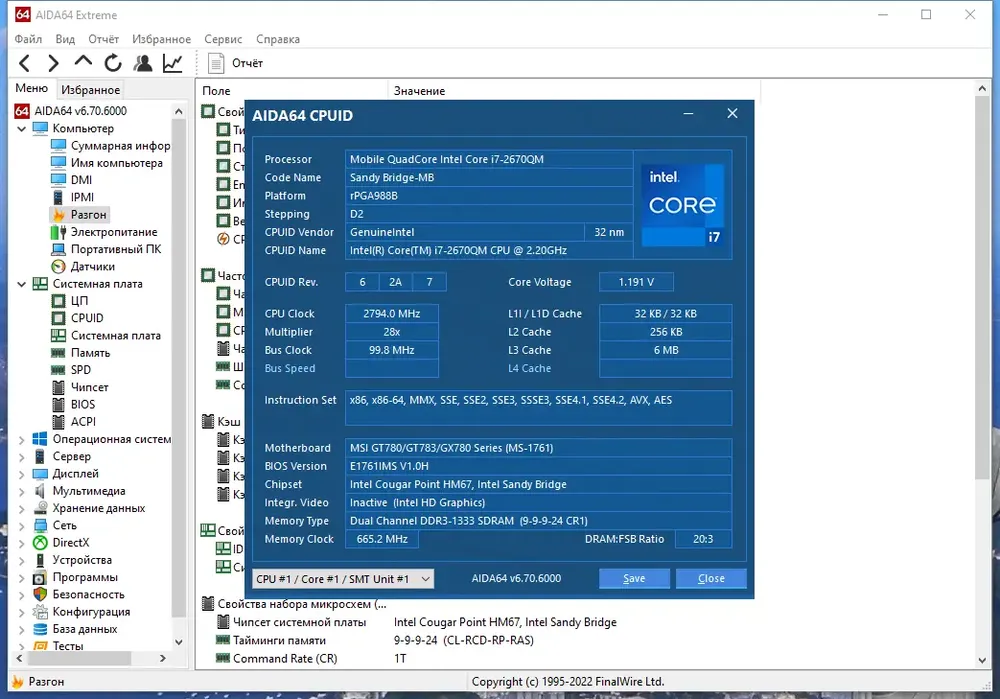Expand the Дисплей tree node

coord(21,475)
